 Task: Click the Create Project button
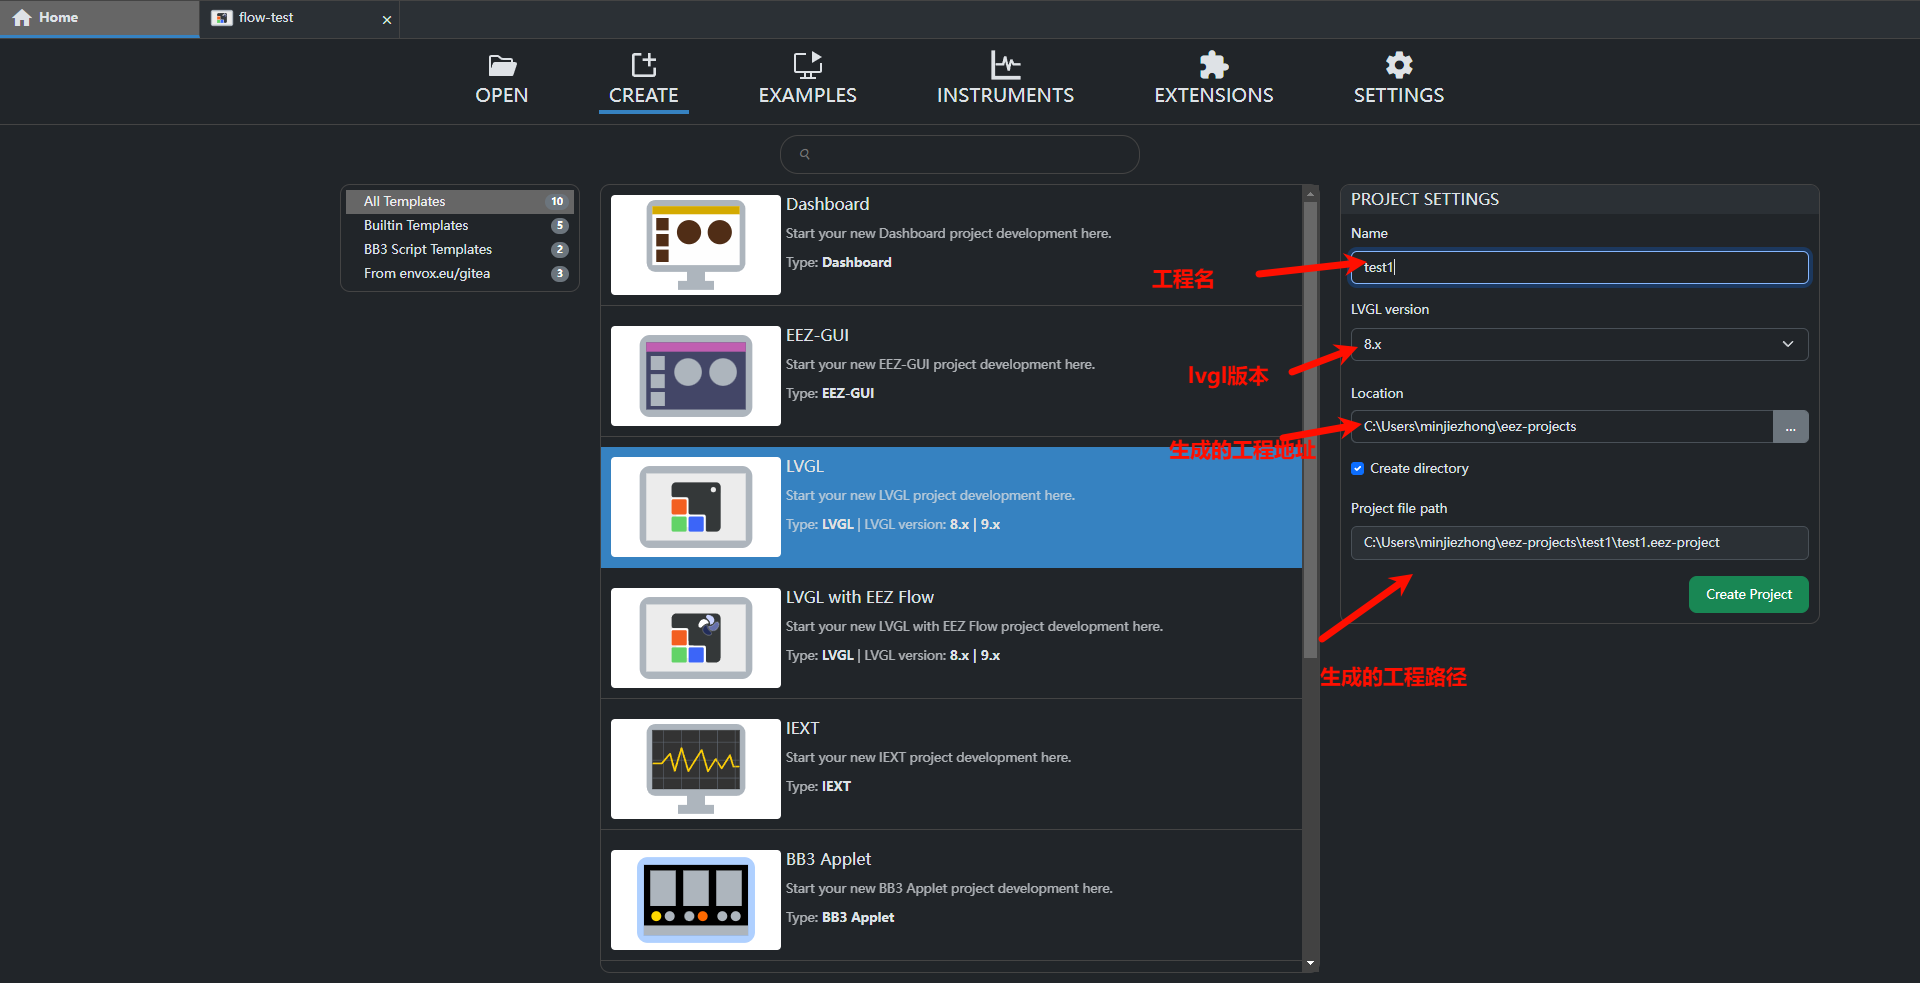[1748, 594]
